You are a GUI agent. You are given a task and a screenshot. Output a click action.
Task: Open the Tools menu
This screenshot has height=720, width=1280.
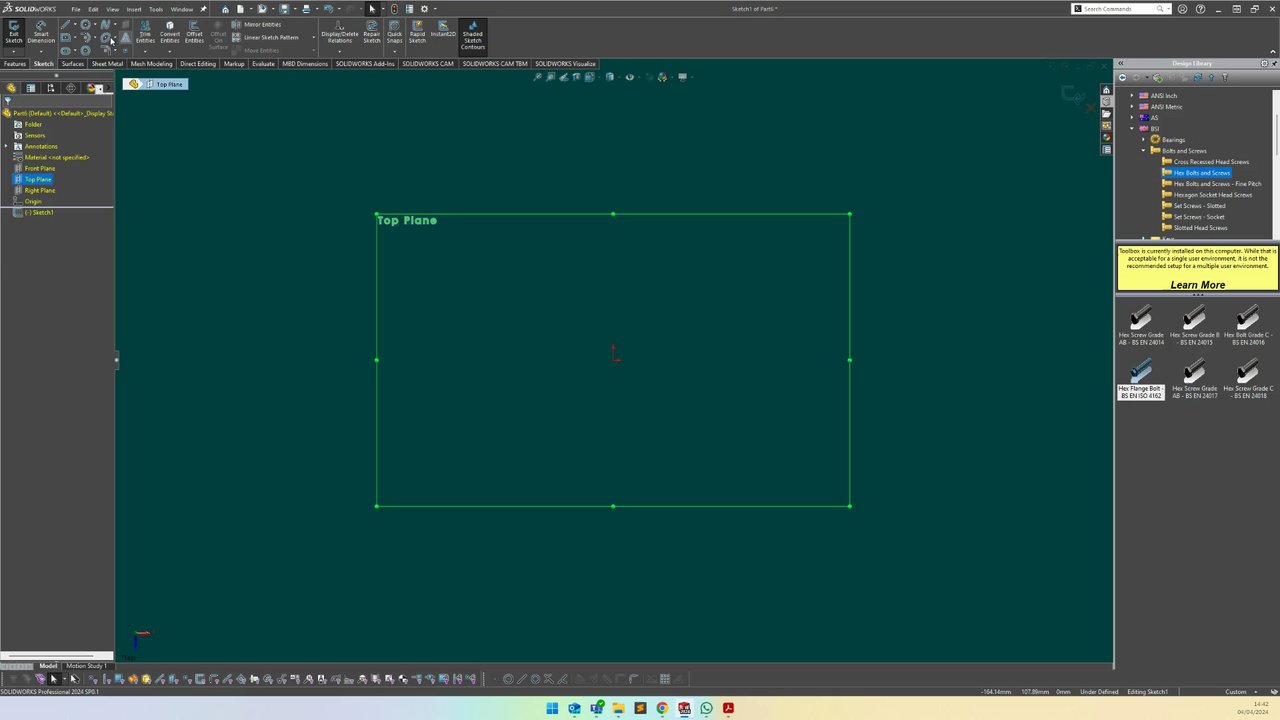[156, 9]
